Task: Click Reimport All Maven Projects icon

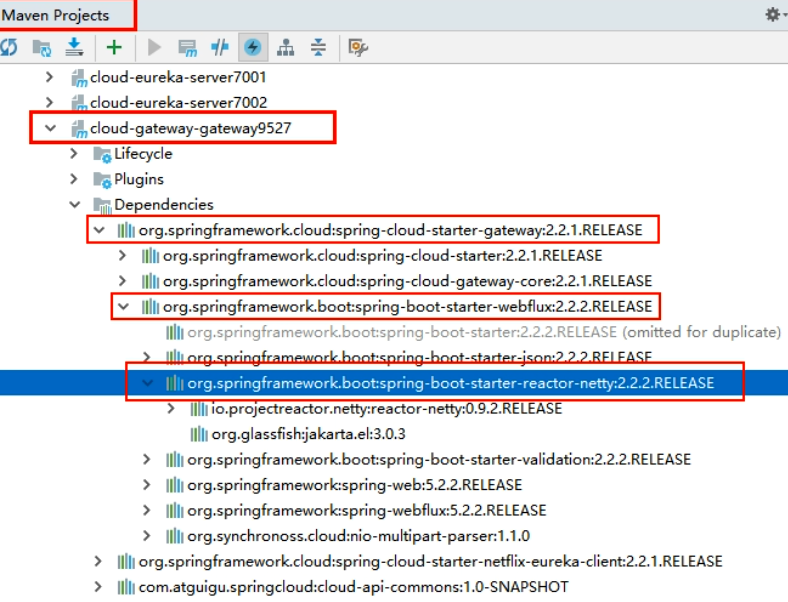Action: 9,48
